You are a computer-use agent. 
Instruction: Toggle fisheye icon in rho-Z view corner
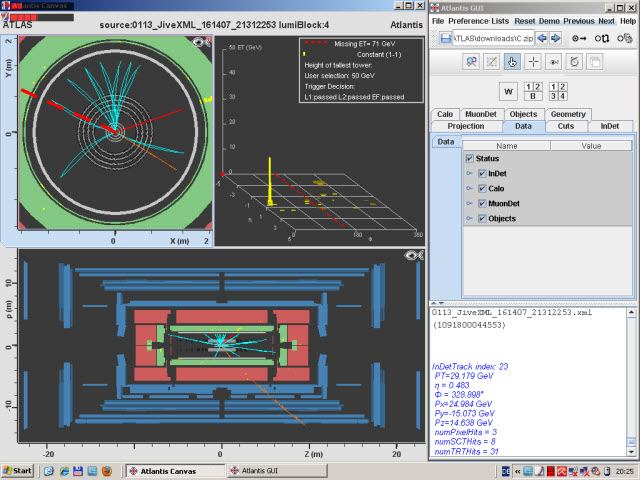pyautogui.click(x=413, y=255)
